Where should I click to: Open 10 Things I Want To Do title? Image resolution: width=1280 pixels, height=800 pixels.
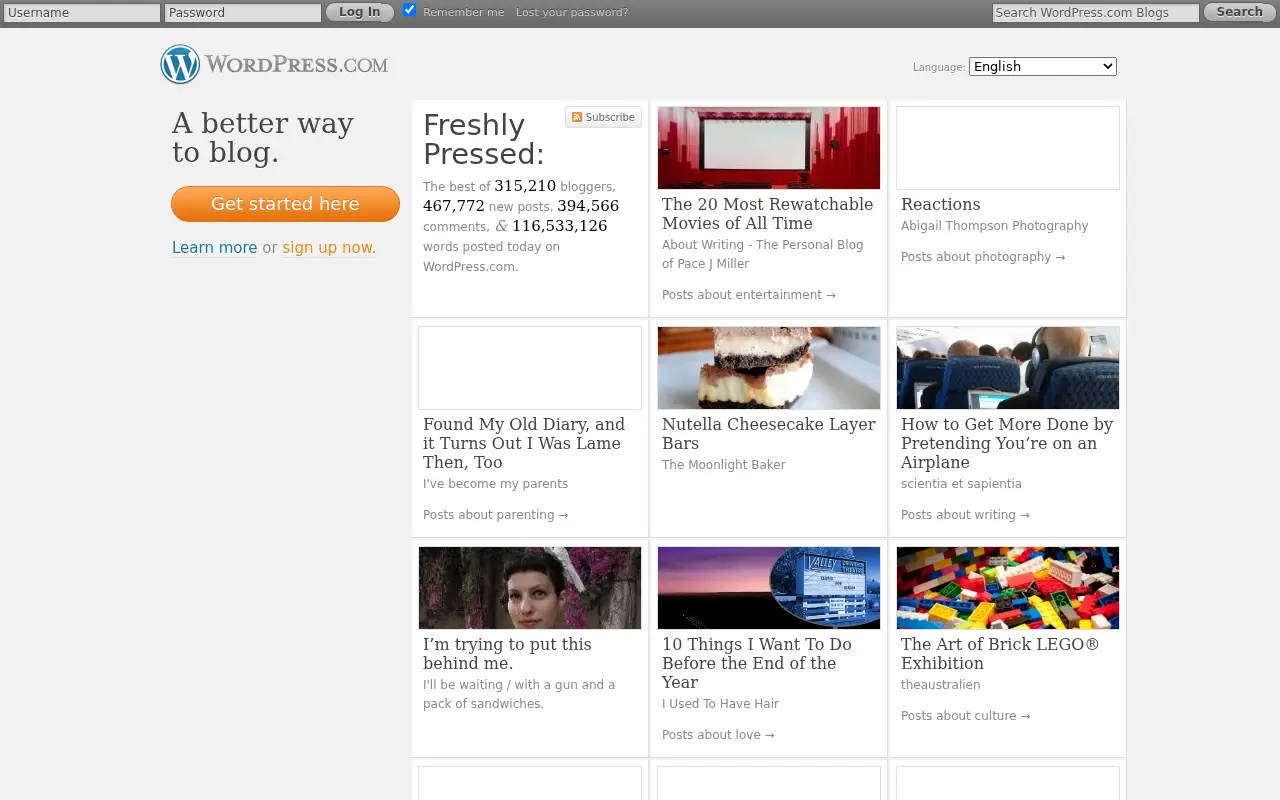757,663
